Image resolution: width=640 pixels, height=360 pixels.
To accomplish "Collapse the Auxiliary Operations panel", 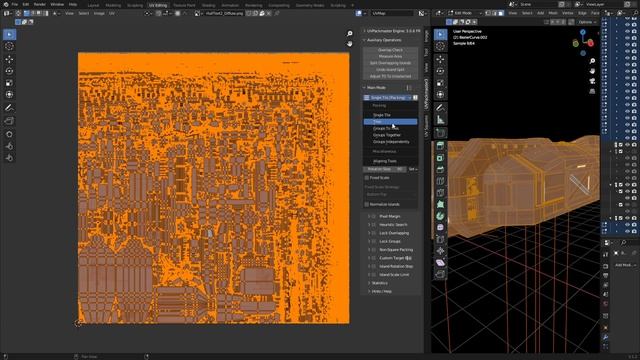I will pyautogui.click(x=364, y=40).
